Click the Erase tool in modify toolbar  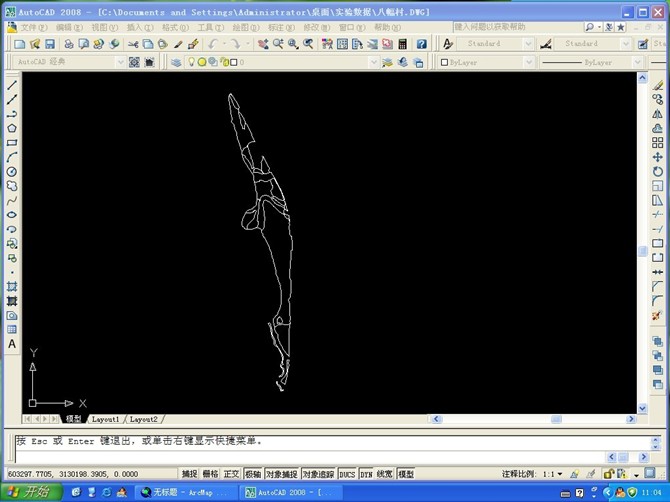pyautogui.click(x=657, y=85)
